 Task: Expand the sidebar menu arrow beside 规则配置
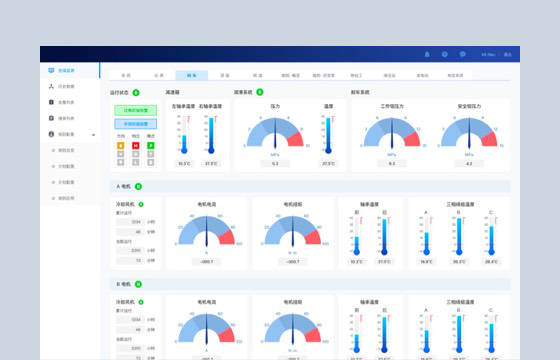(x=93, y=135)
